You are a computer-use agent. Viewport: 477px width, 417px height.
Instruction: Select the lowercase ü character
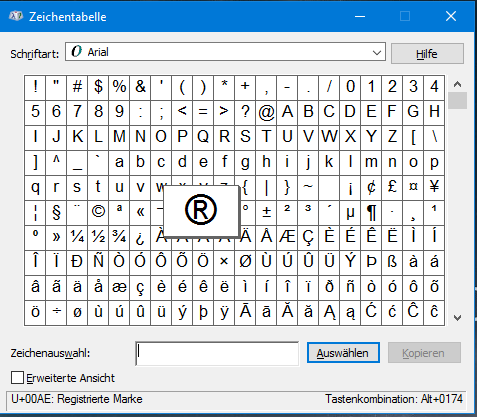[x=161, y=313]
